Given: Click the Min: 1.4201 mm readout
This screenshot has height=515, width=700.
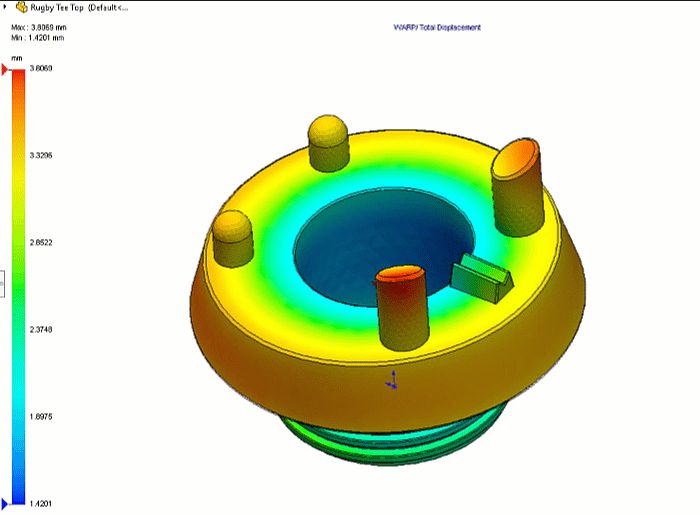Looking at the screenshot, I should 39,37.
